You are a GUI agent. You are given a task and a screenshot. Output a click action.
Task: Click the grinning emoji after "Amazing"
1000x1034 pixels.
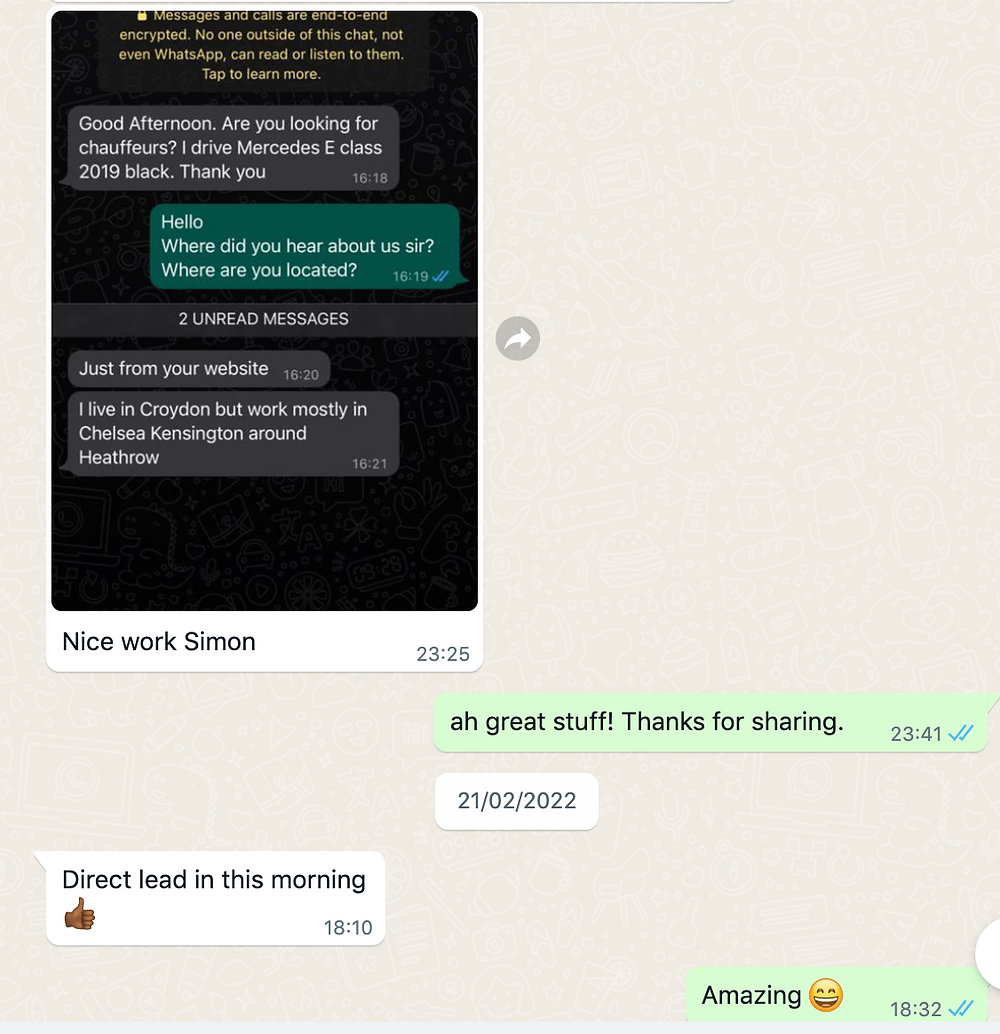[826, 995]
